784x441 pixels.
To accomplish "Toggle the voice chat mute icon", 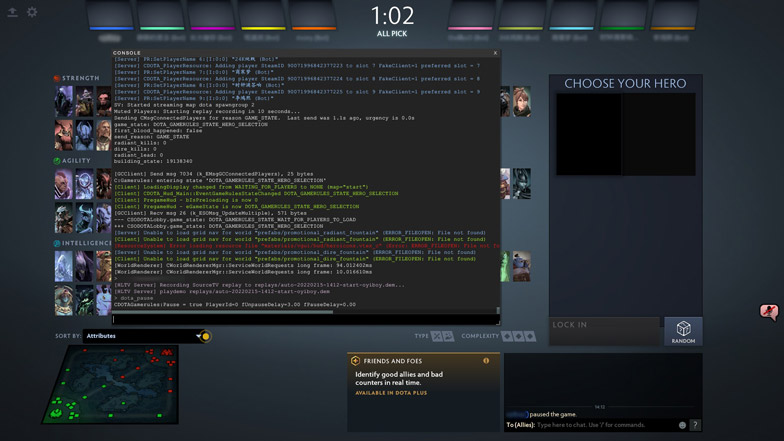I will [x=768, y=312].
